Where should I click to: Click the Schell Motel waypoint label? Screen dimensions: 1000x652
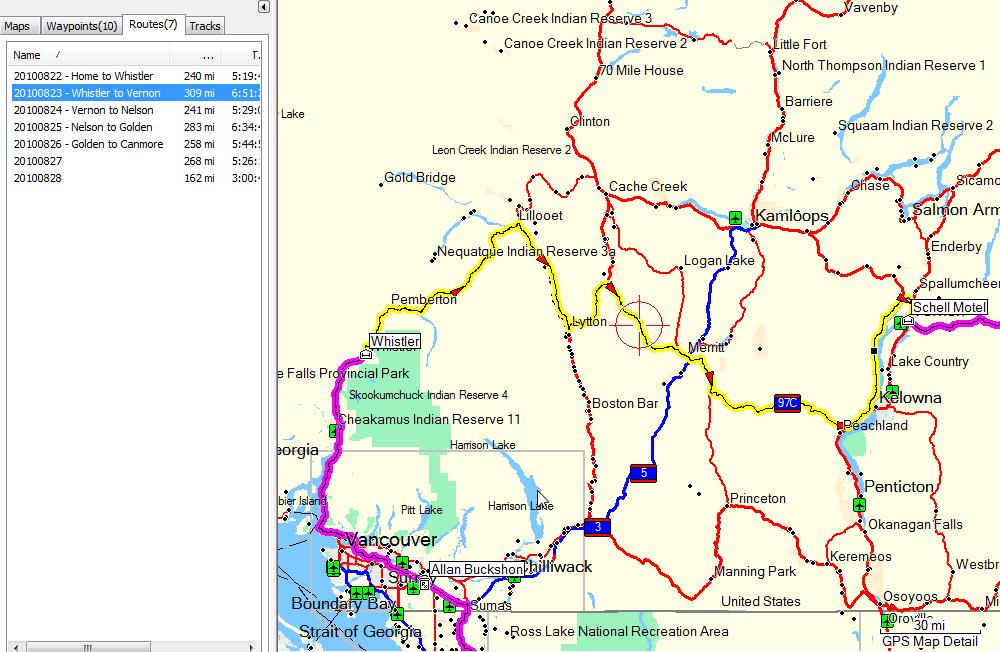948,307
